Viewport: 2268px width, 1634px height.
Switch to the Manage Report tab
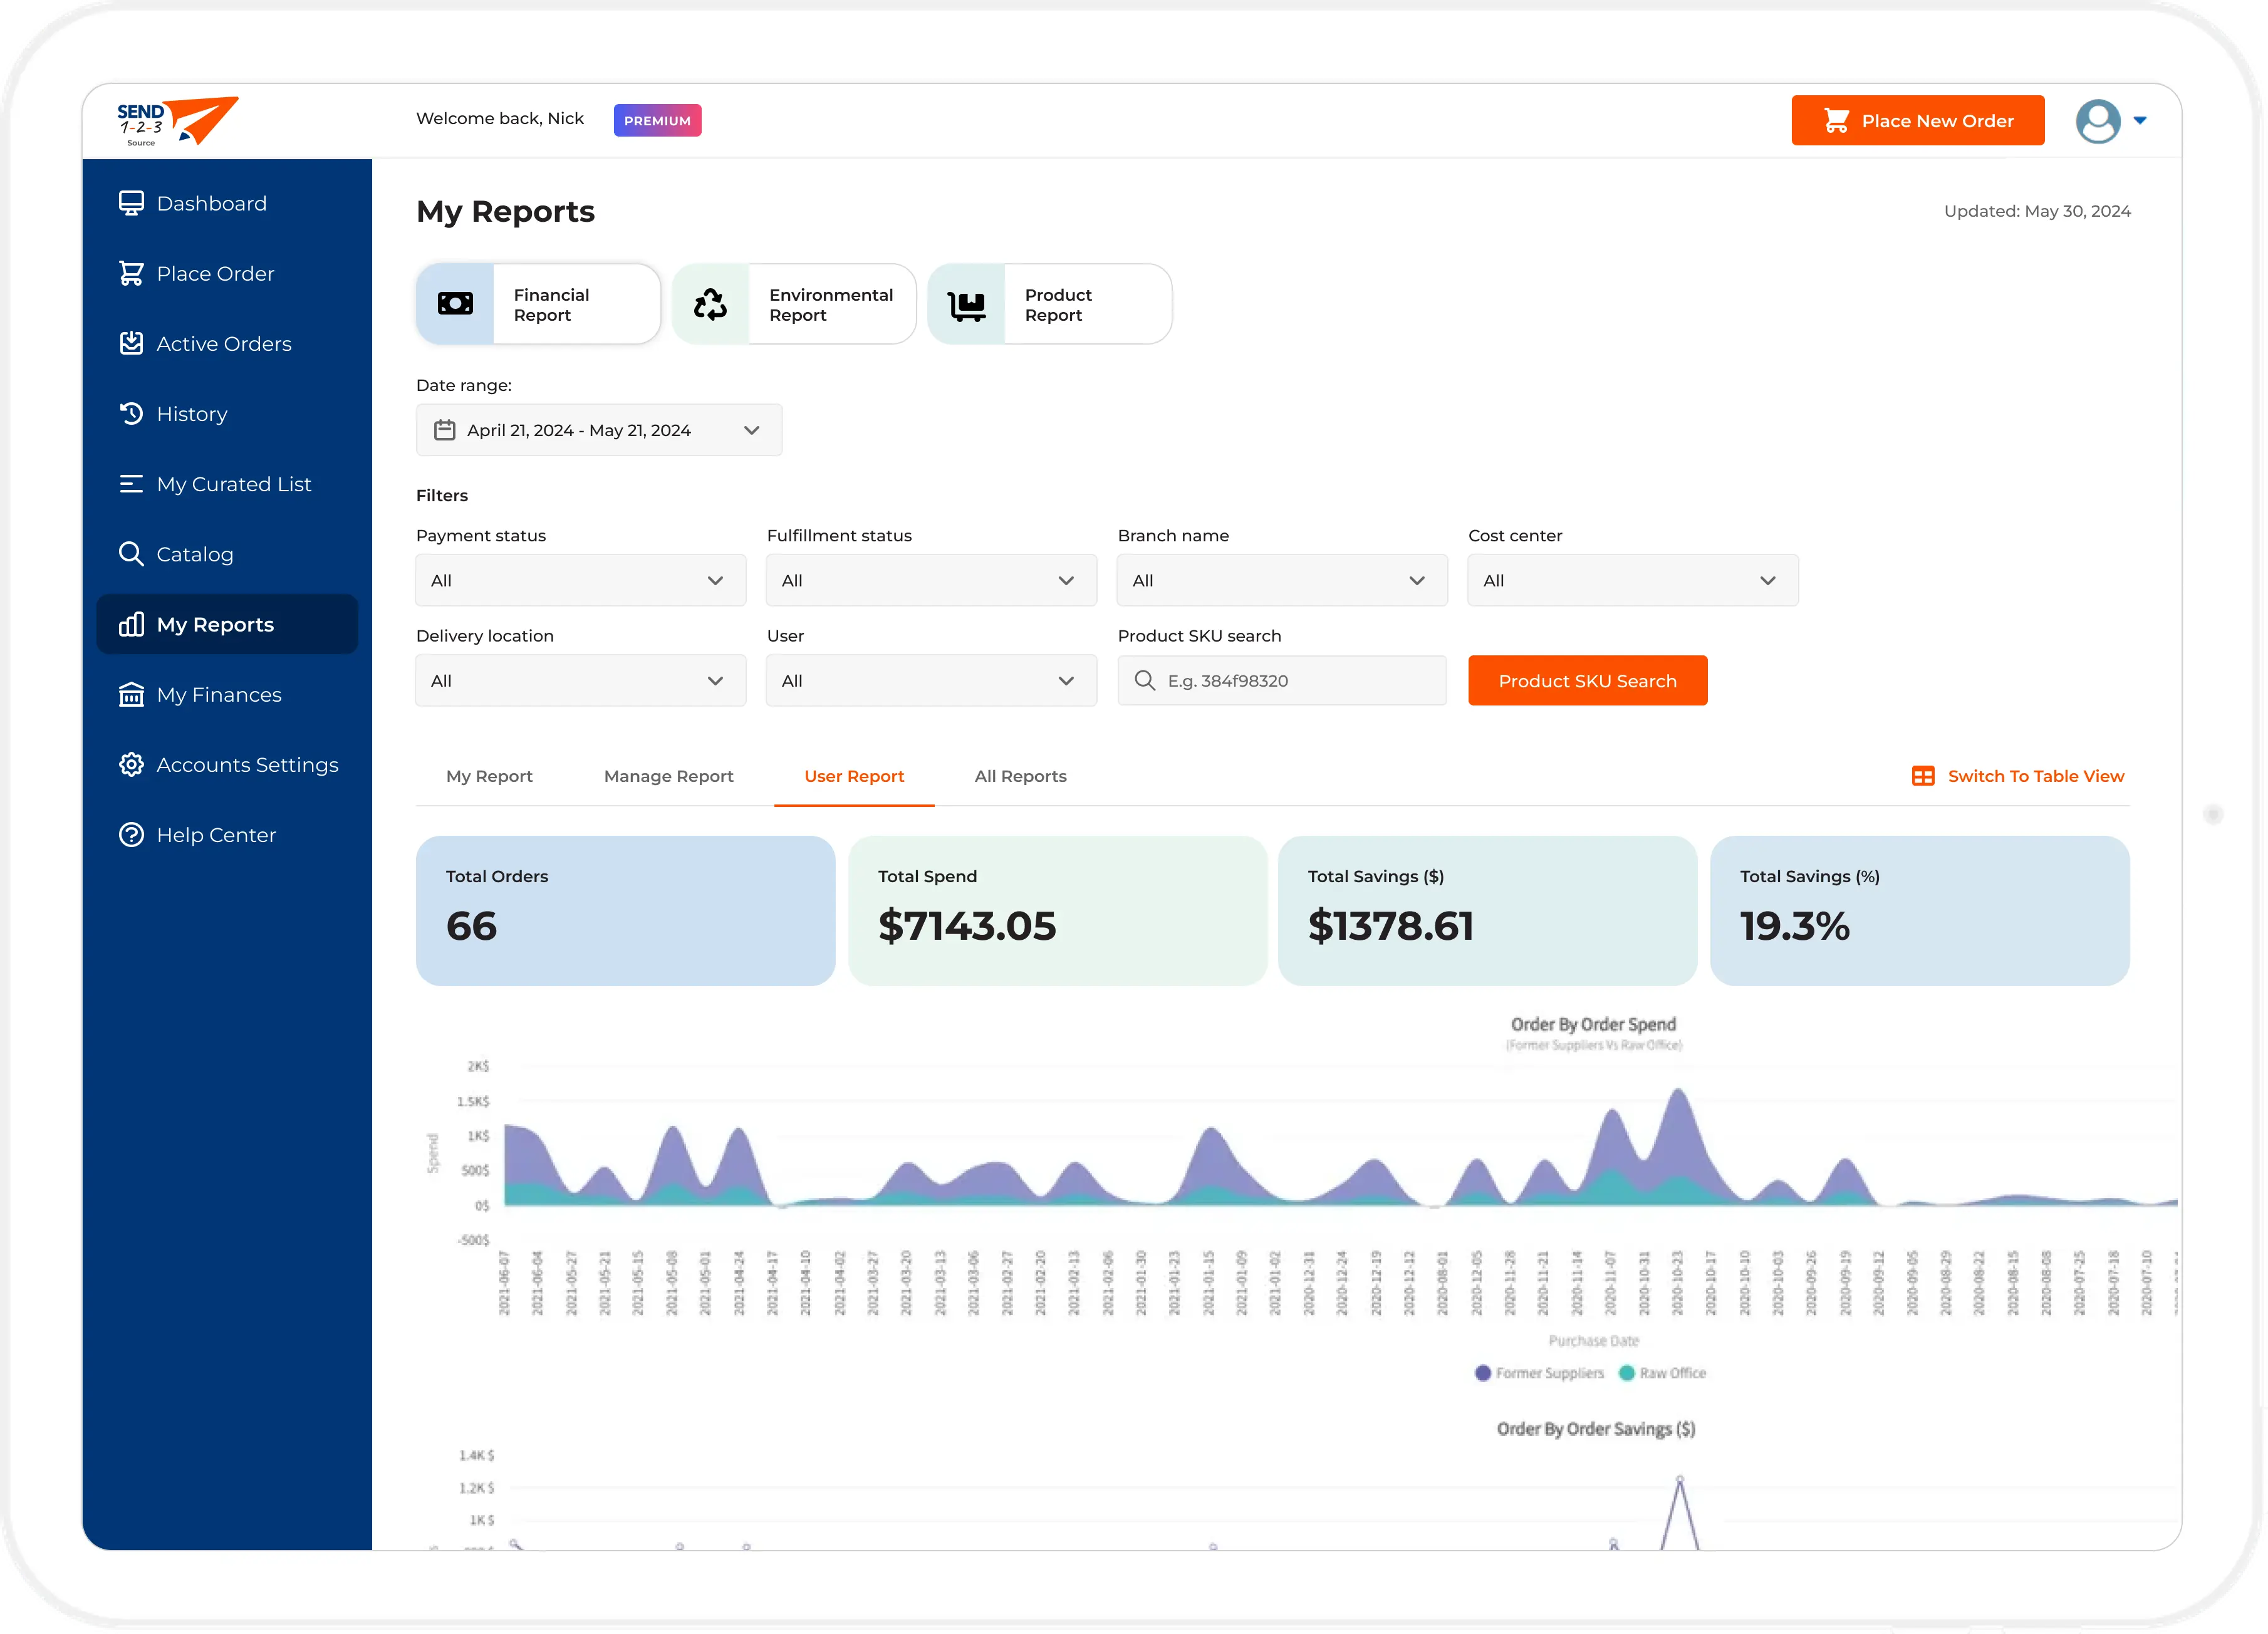668,776
